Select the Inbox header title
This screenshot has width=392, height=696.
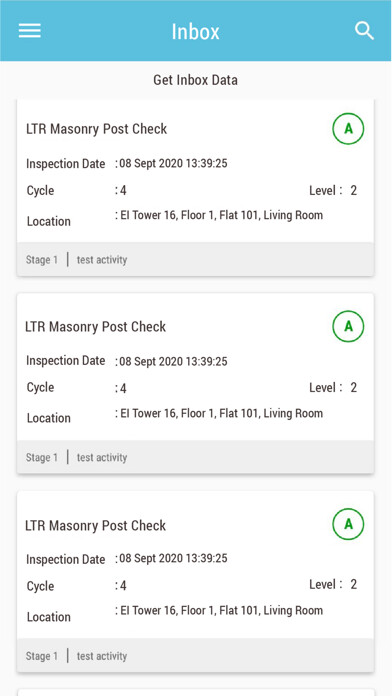(195, 32)
